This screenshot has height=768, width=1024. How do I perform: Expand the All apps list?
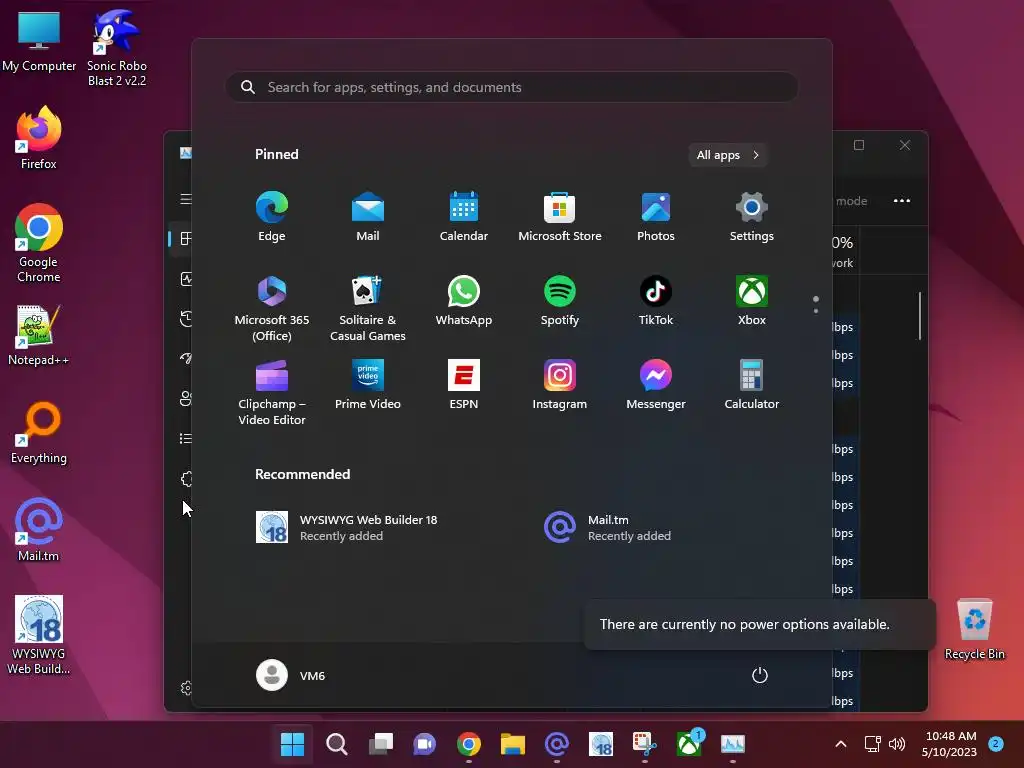728,155
